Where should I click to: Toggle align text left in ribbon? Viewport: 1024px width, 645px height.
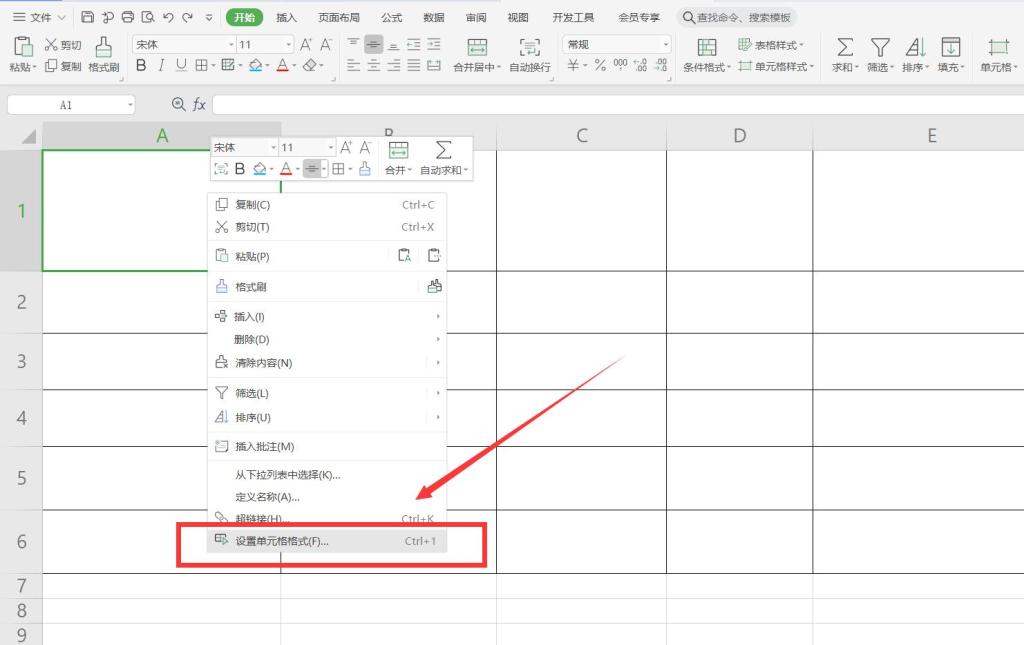(x=353, y=65)
